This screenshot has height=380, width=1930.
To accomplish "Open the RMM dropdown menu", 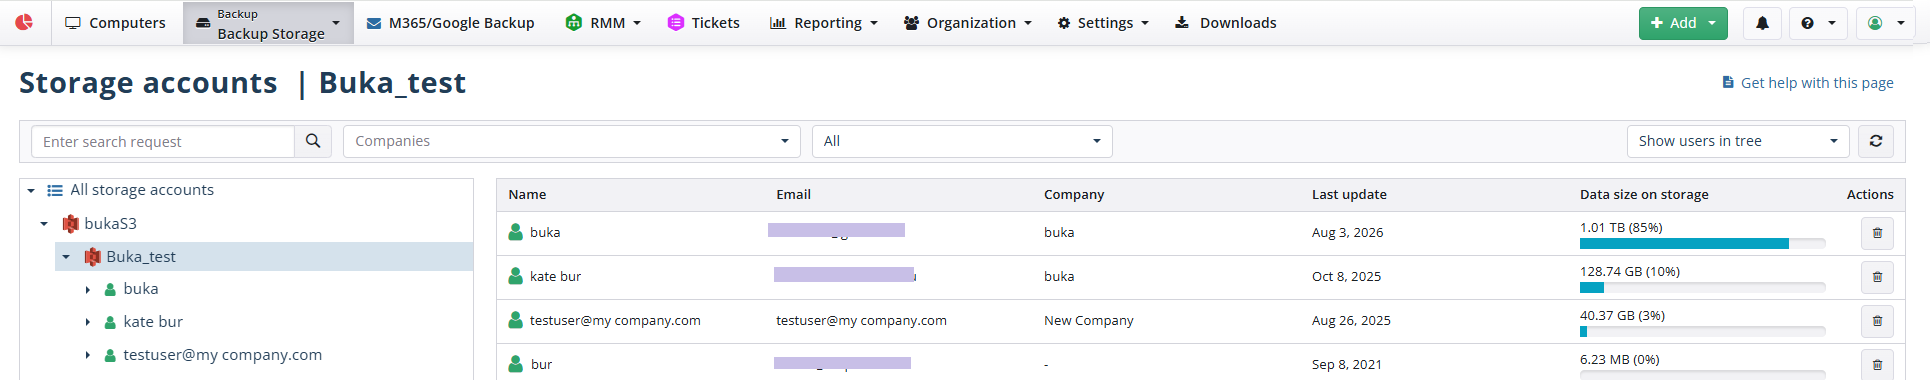I will coord(603,22).
